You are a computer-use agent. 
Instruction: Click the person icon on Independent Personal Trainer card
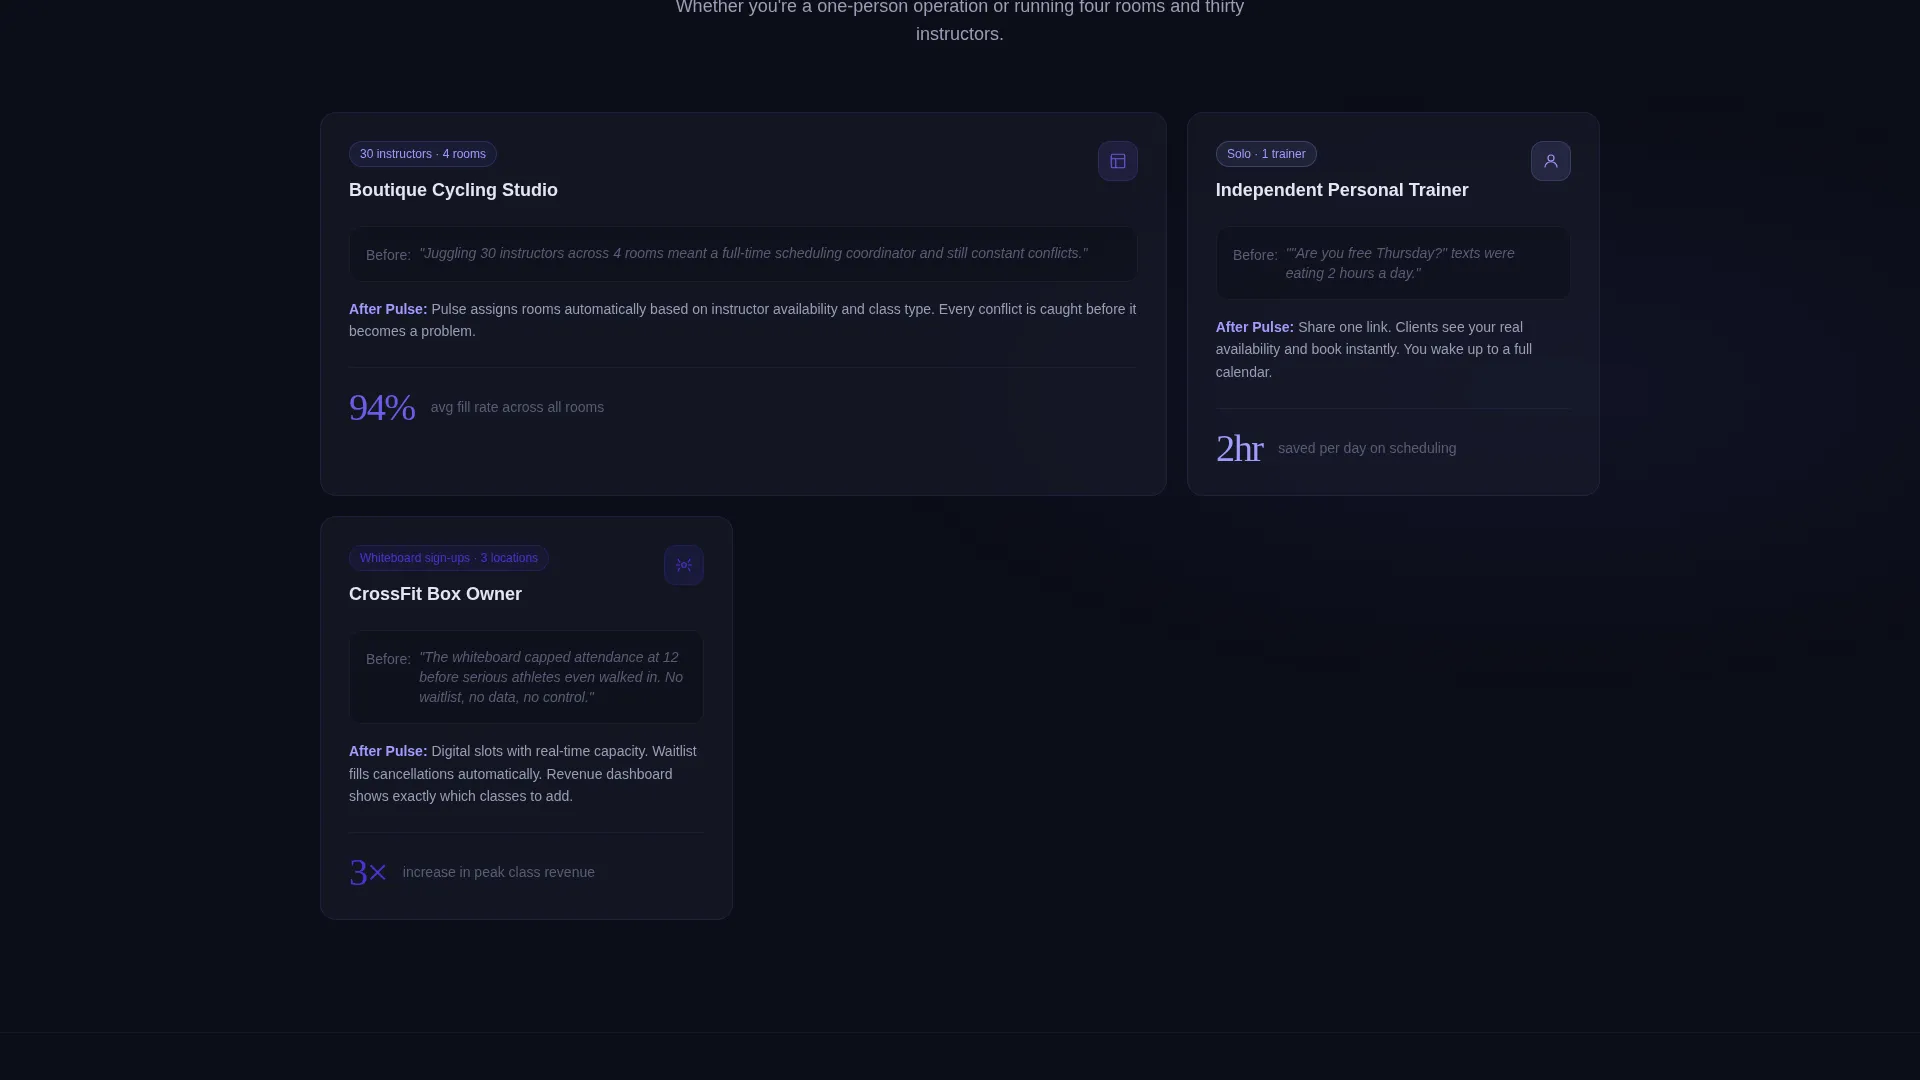pyautogui.click(x=1550, y=161)
